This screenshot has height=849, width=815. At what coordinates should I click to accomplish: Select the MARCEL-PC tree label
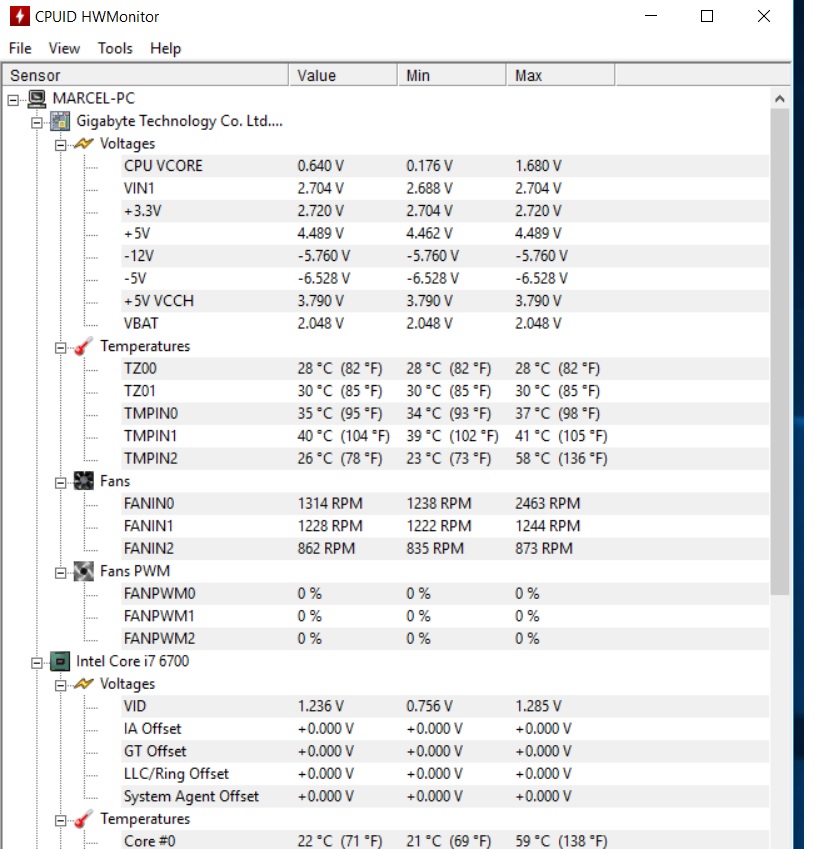[94, 99]
